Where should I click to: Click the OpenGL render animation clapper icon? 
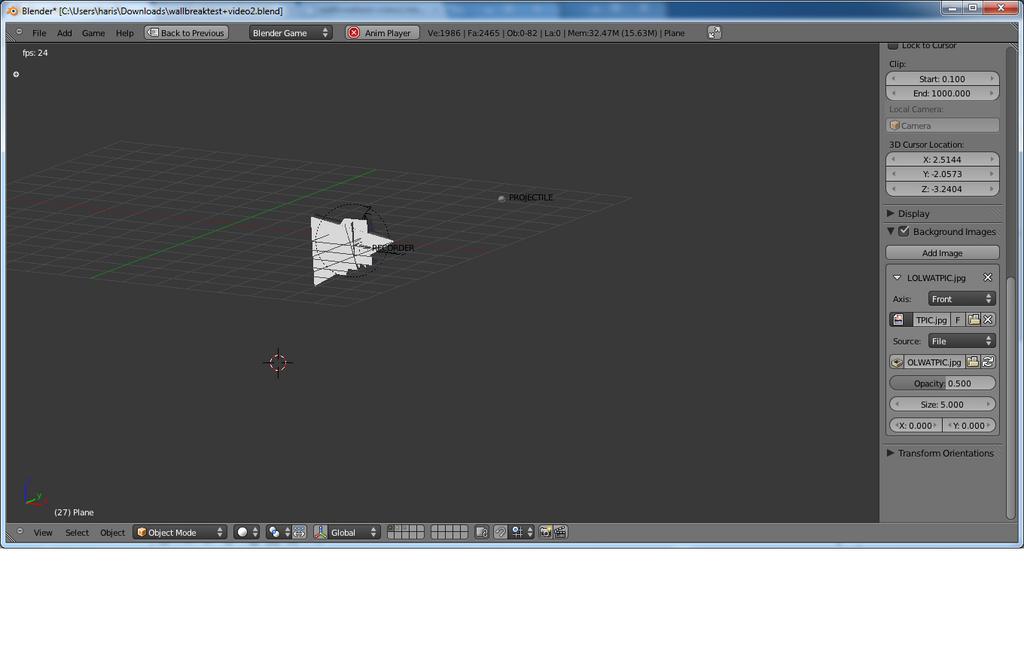coord(560,532)
